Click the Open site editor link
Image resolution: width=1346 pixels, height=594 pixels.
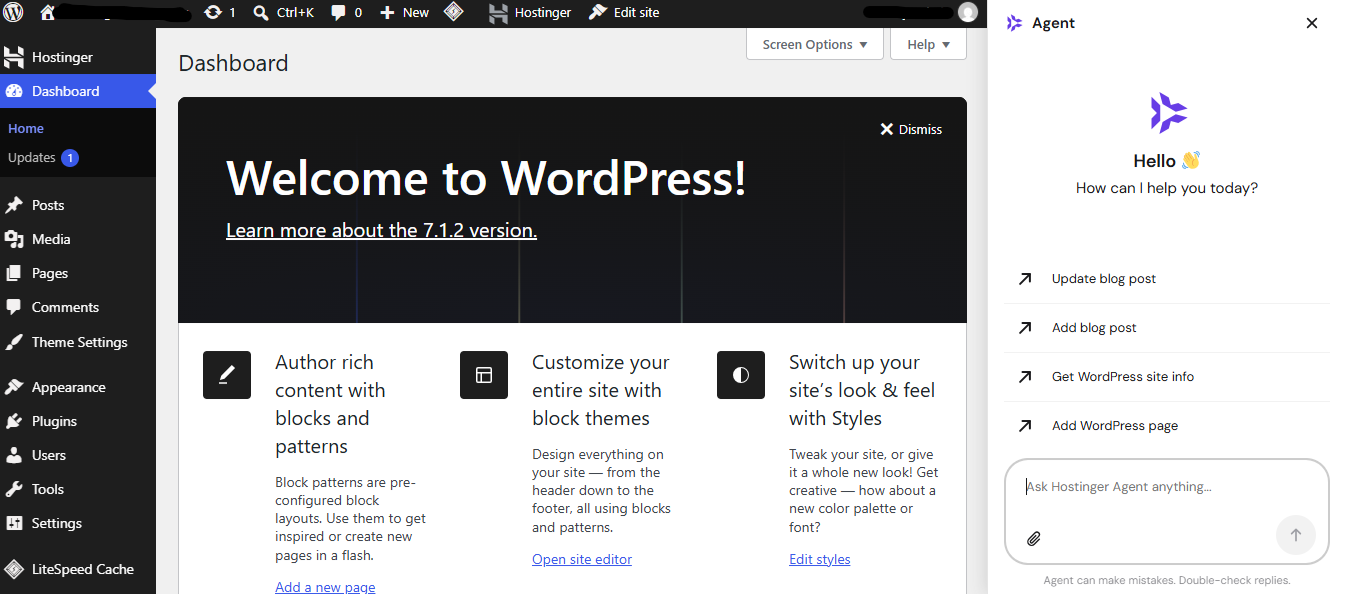(x=582, y=559)
